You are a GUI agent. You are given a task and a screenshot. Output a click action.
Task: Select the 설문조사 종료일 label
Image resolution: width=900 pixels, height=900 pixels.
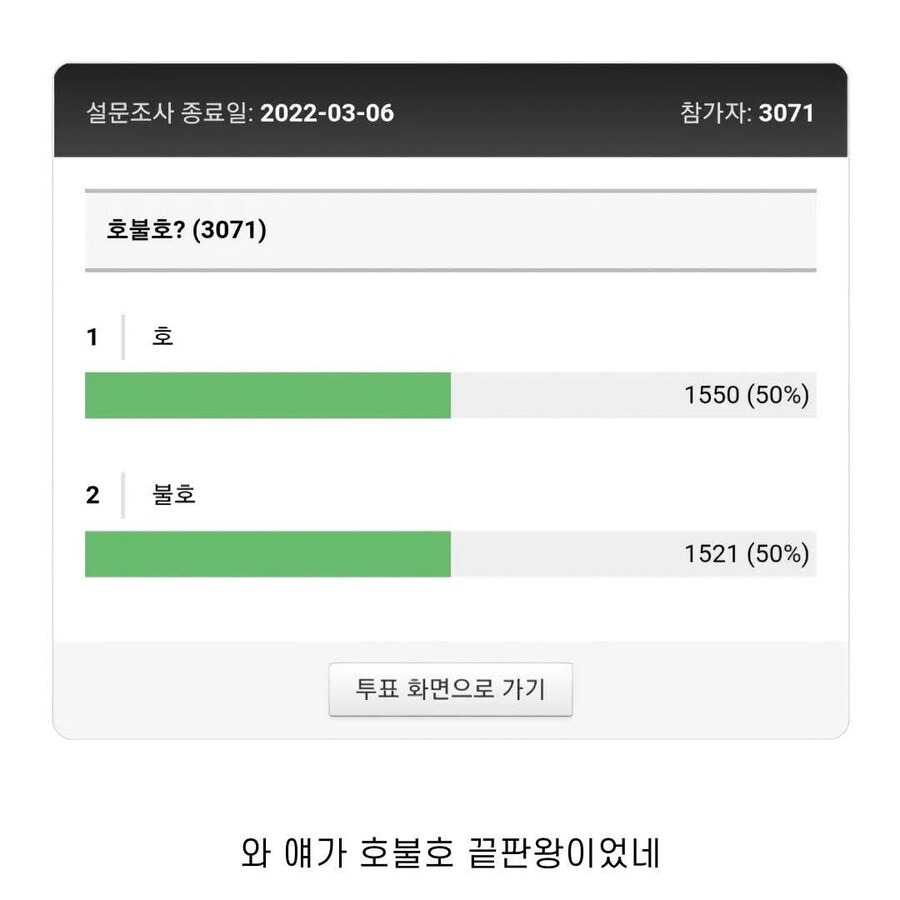pos(170,113)
